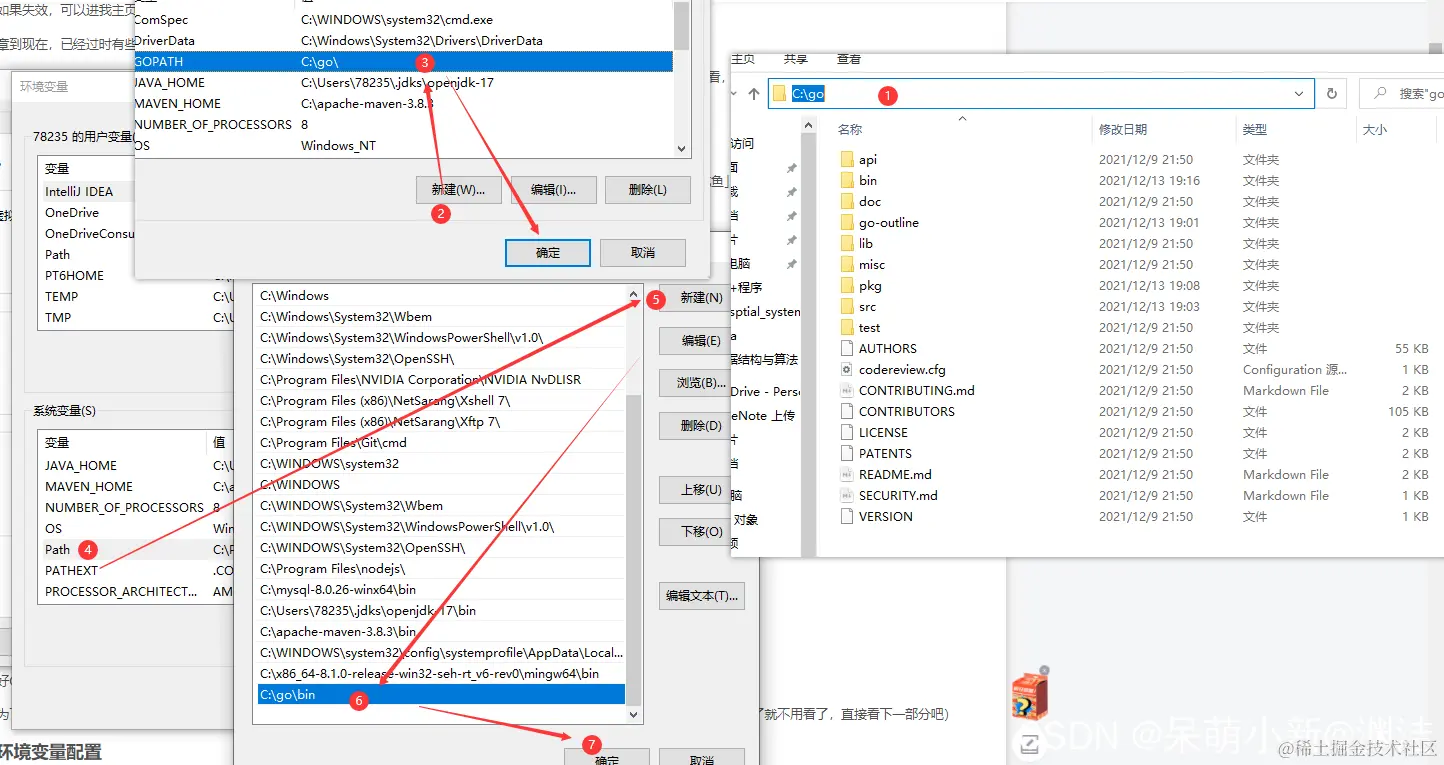Click the folder icon of the doc row
Image resolution: width=1444 pixels, height=765 pixels.
(x=846, y=202)
